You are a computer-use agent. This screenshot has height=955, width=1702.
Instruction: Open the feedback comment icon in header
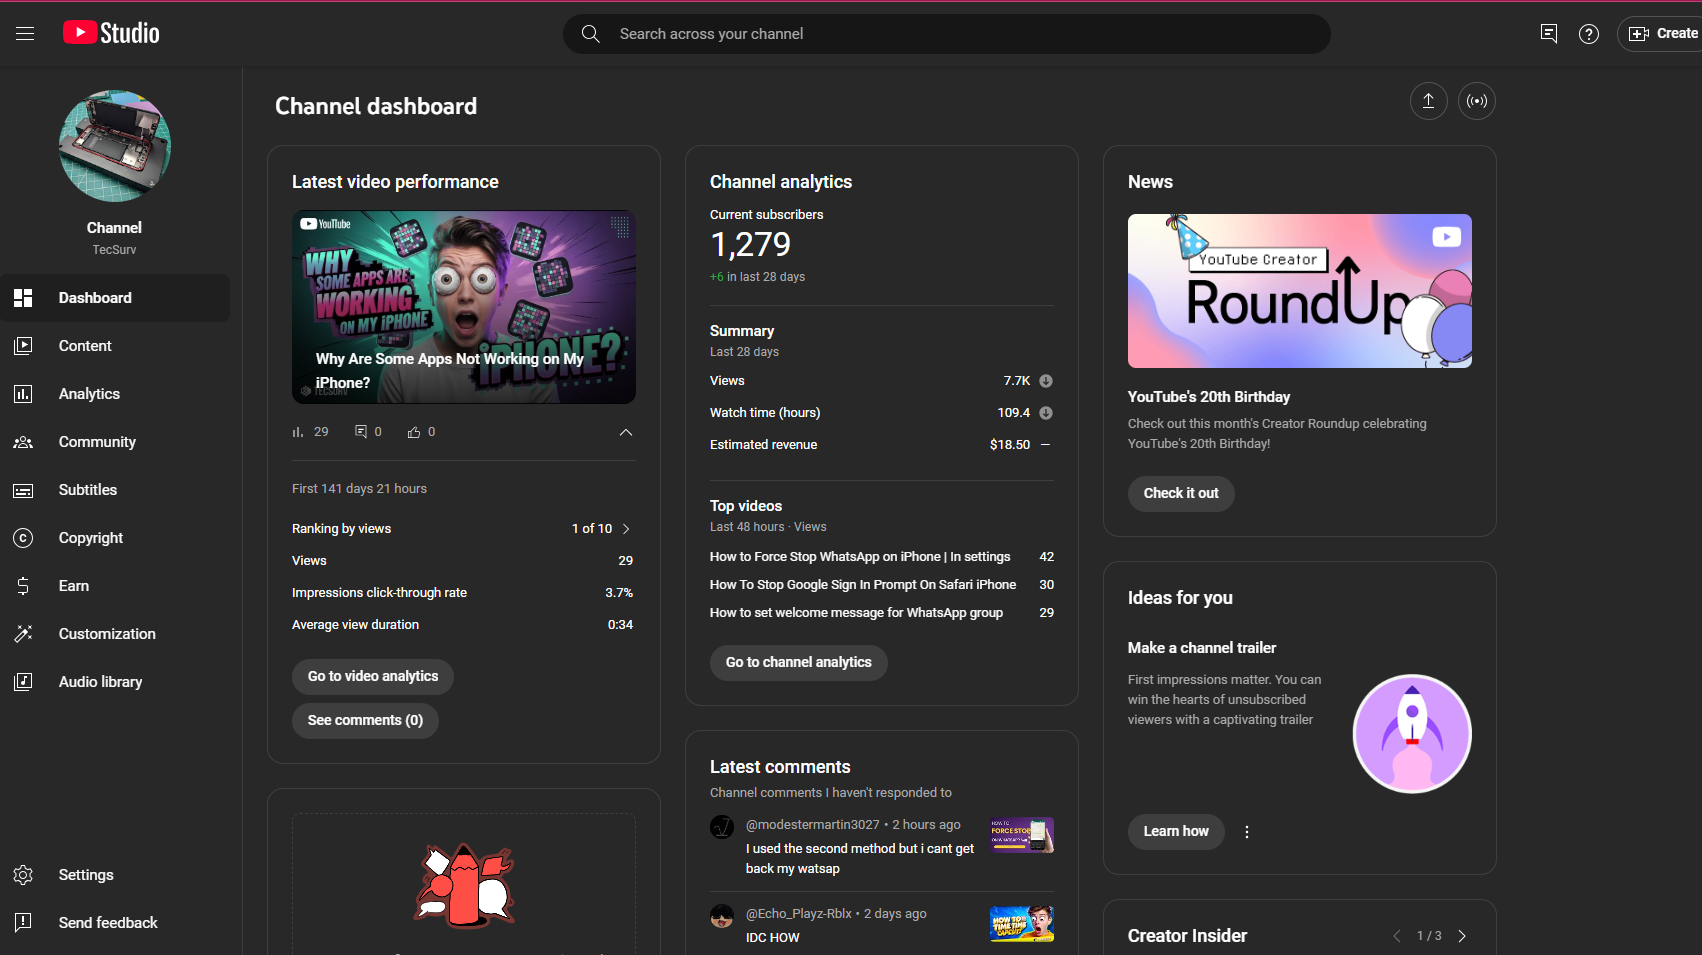[x=1549, y=34]
